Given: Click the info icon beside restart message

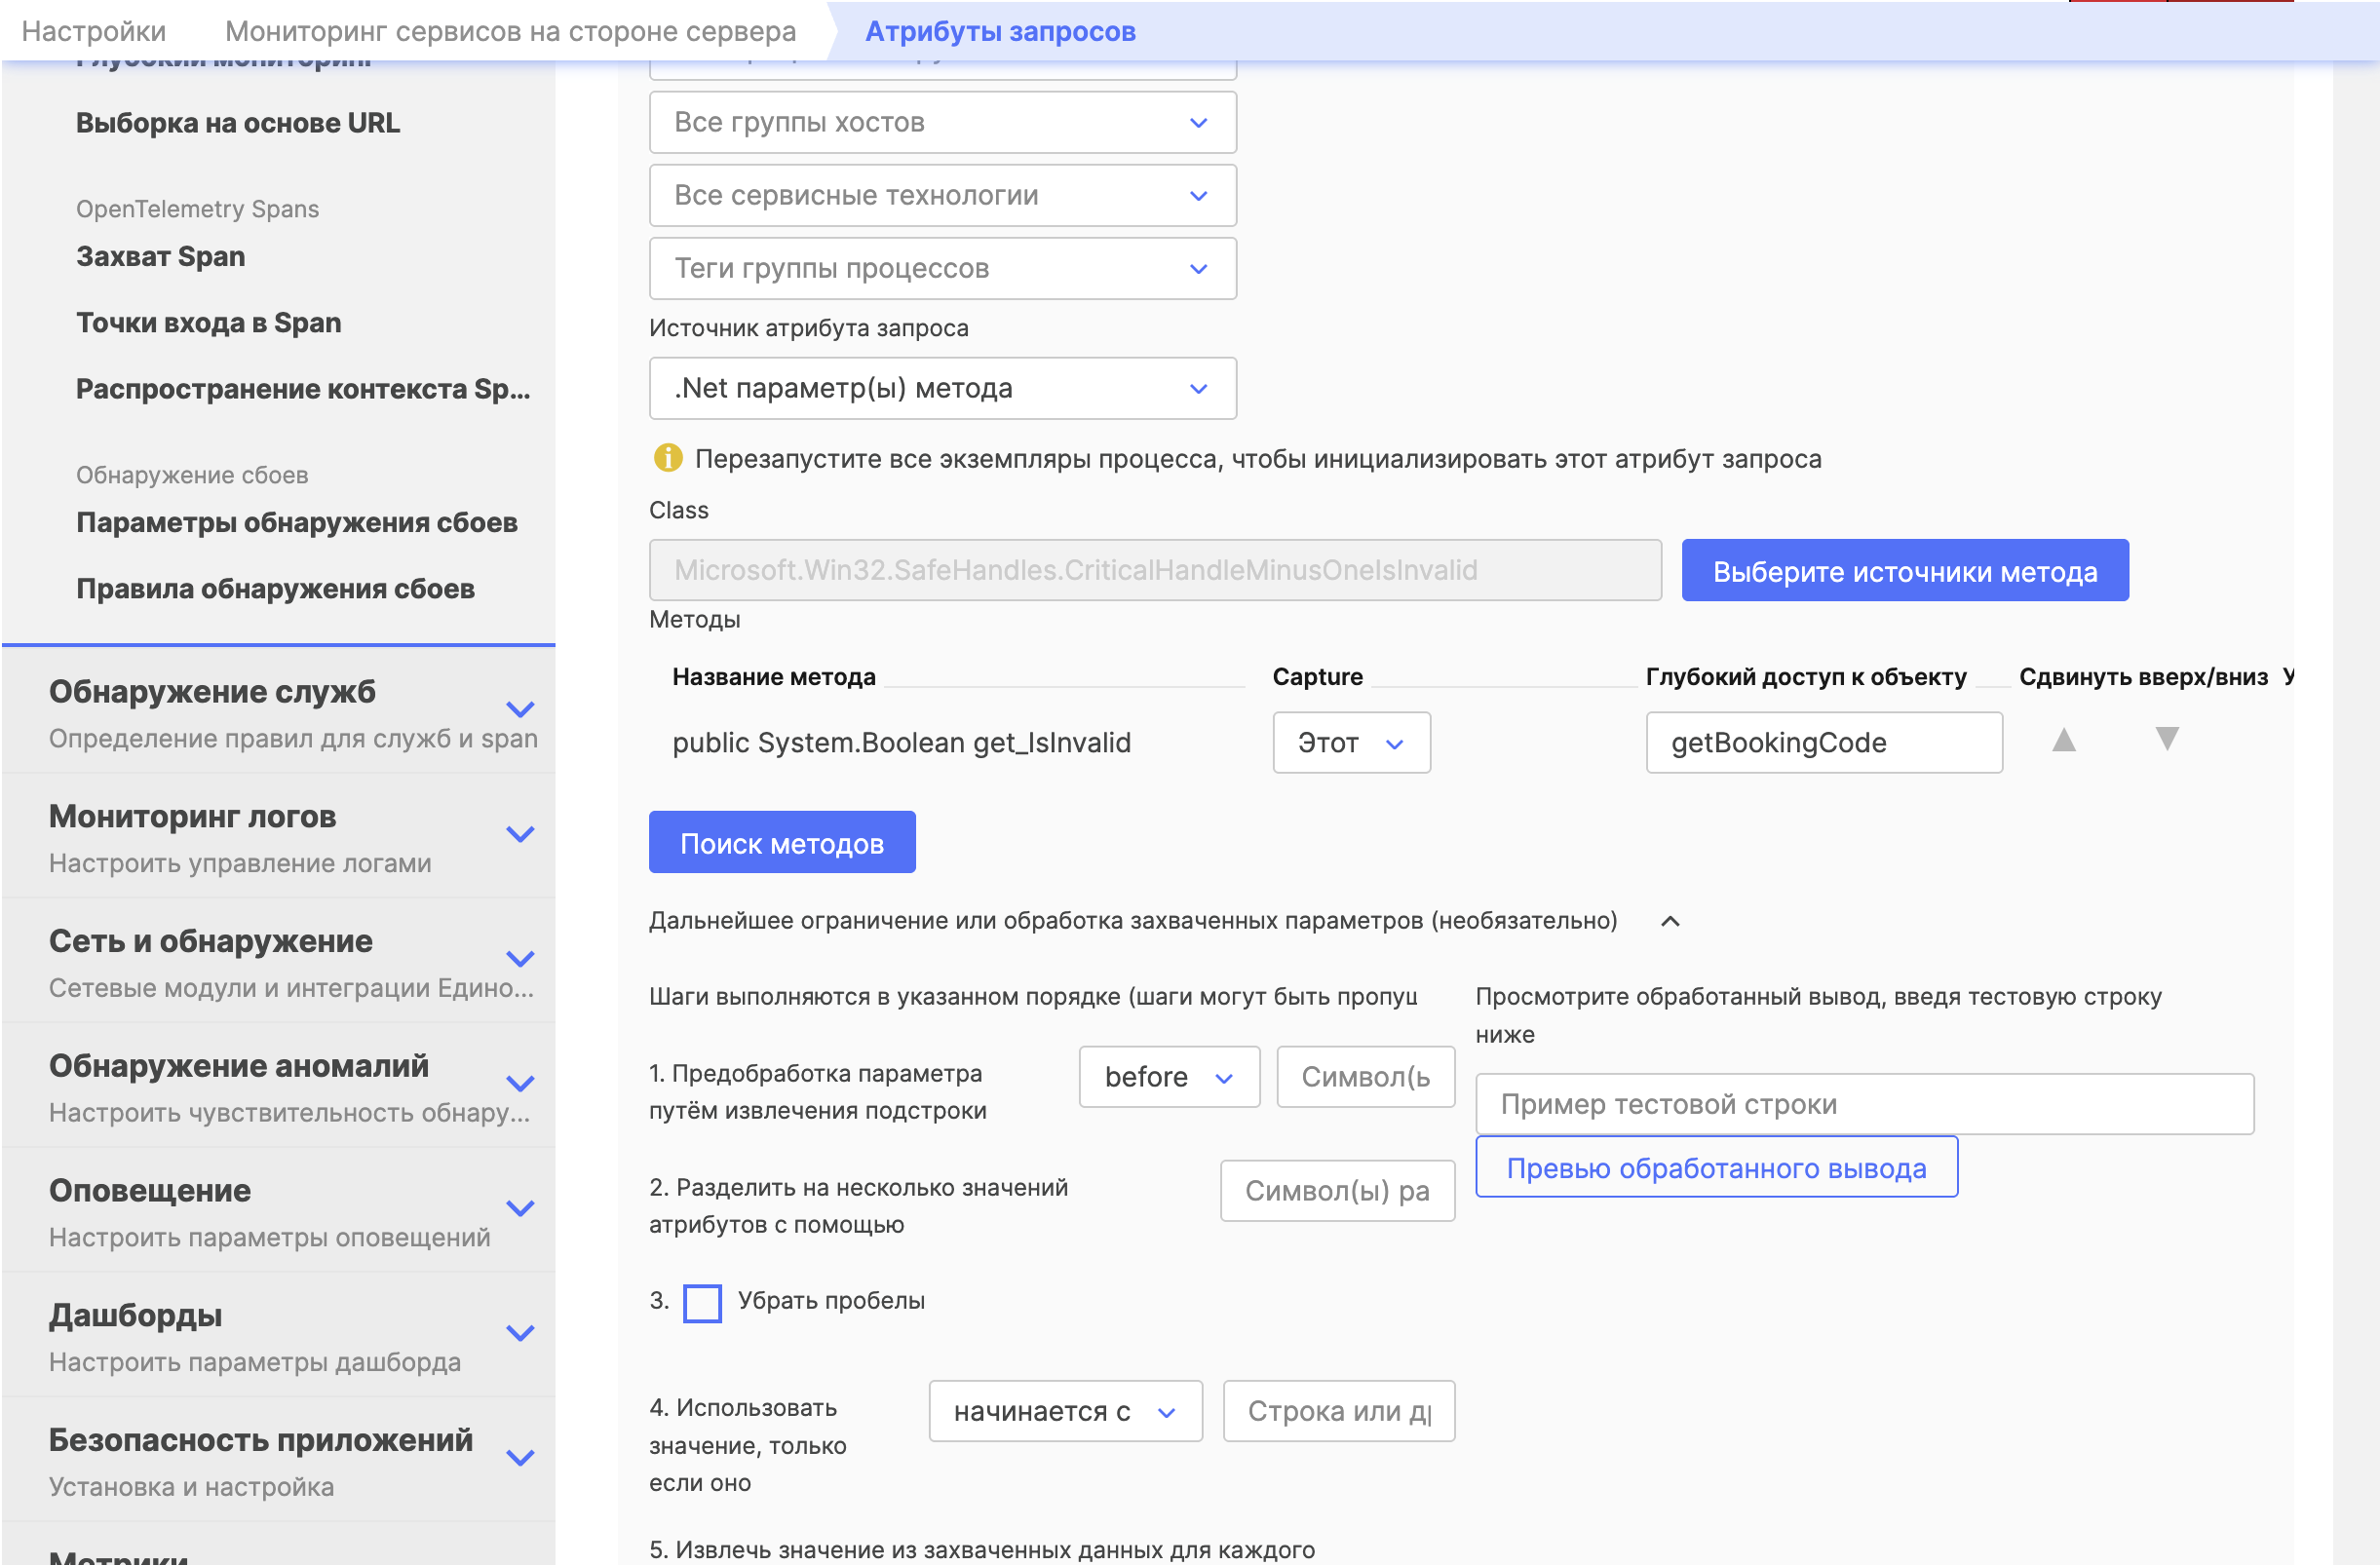Looking at the screenshot, I should pos(667,458).
